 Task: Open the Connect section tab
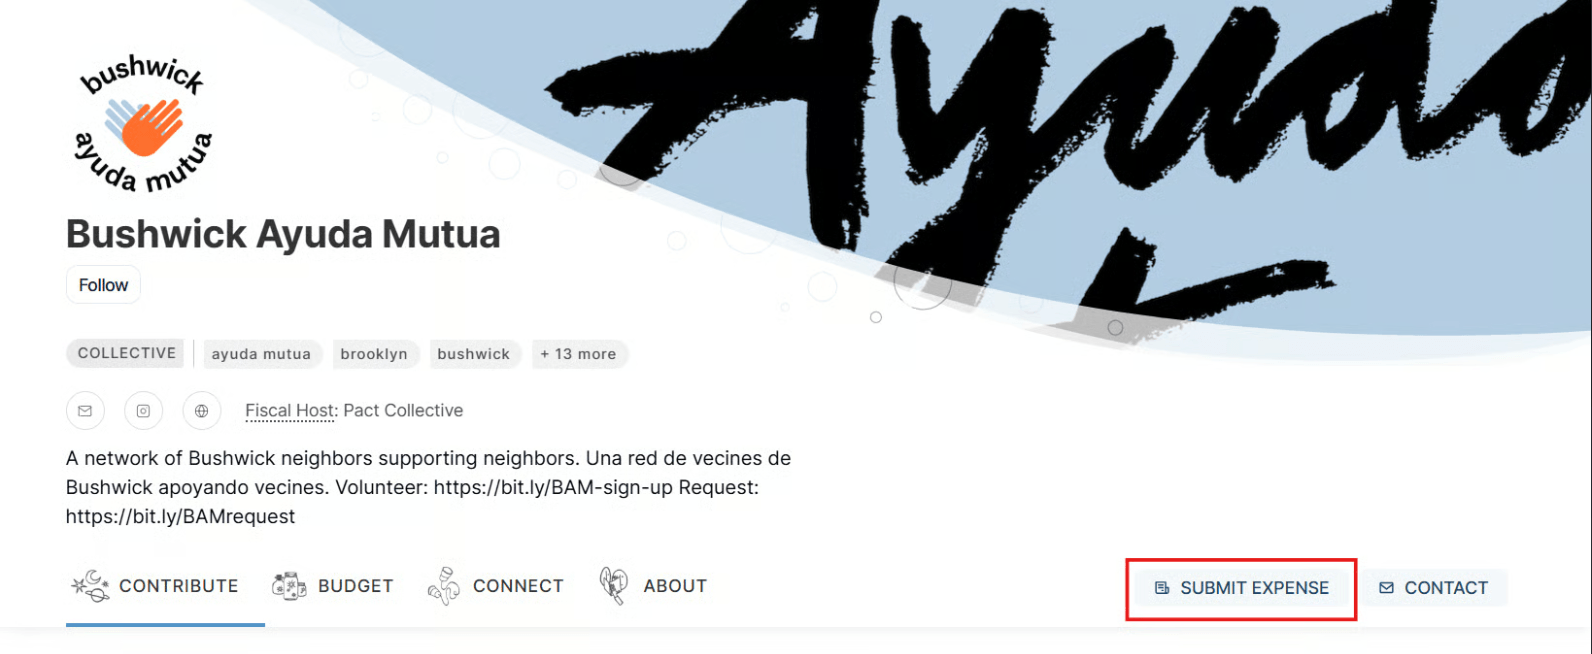(496, 586)
